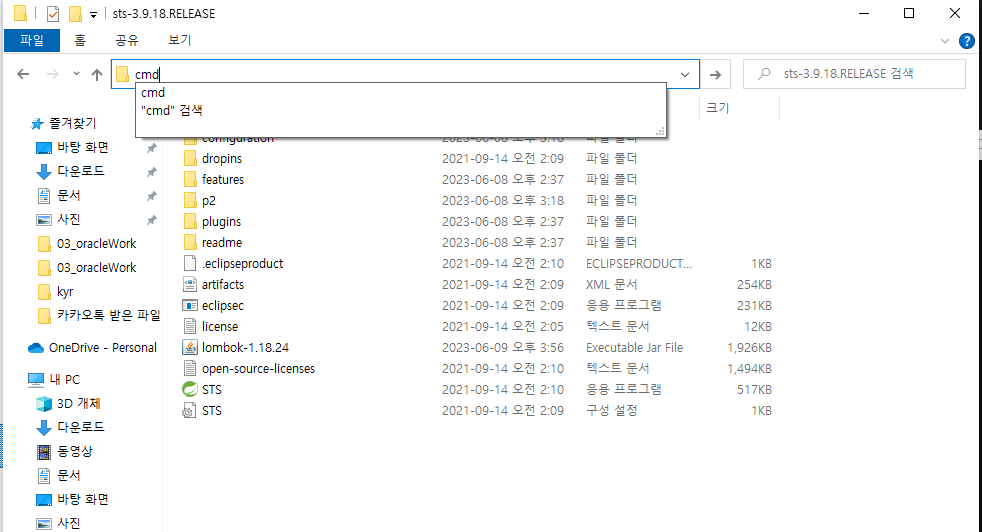Image resolution: width=982 pixels, height=532 pixels.
Task: Click the 구성 설정 type cell
Action: [x=612, y=410]
